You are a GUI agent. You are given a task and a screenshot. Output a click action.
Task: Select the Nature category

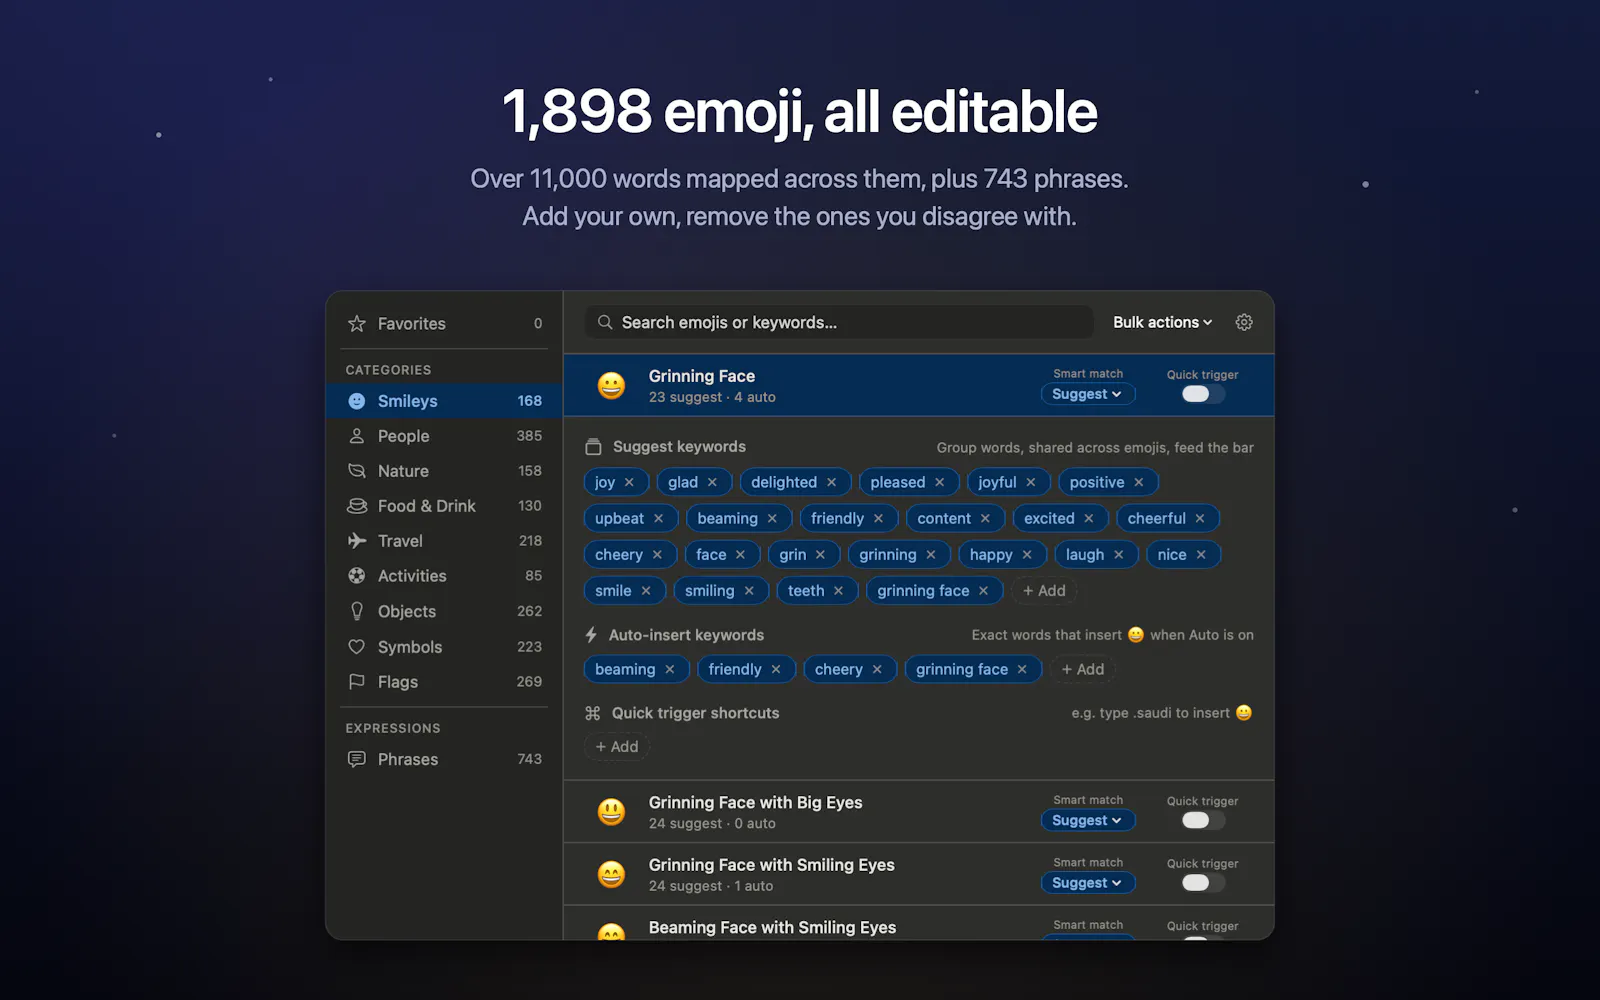[444, 471]
